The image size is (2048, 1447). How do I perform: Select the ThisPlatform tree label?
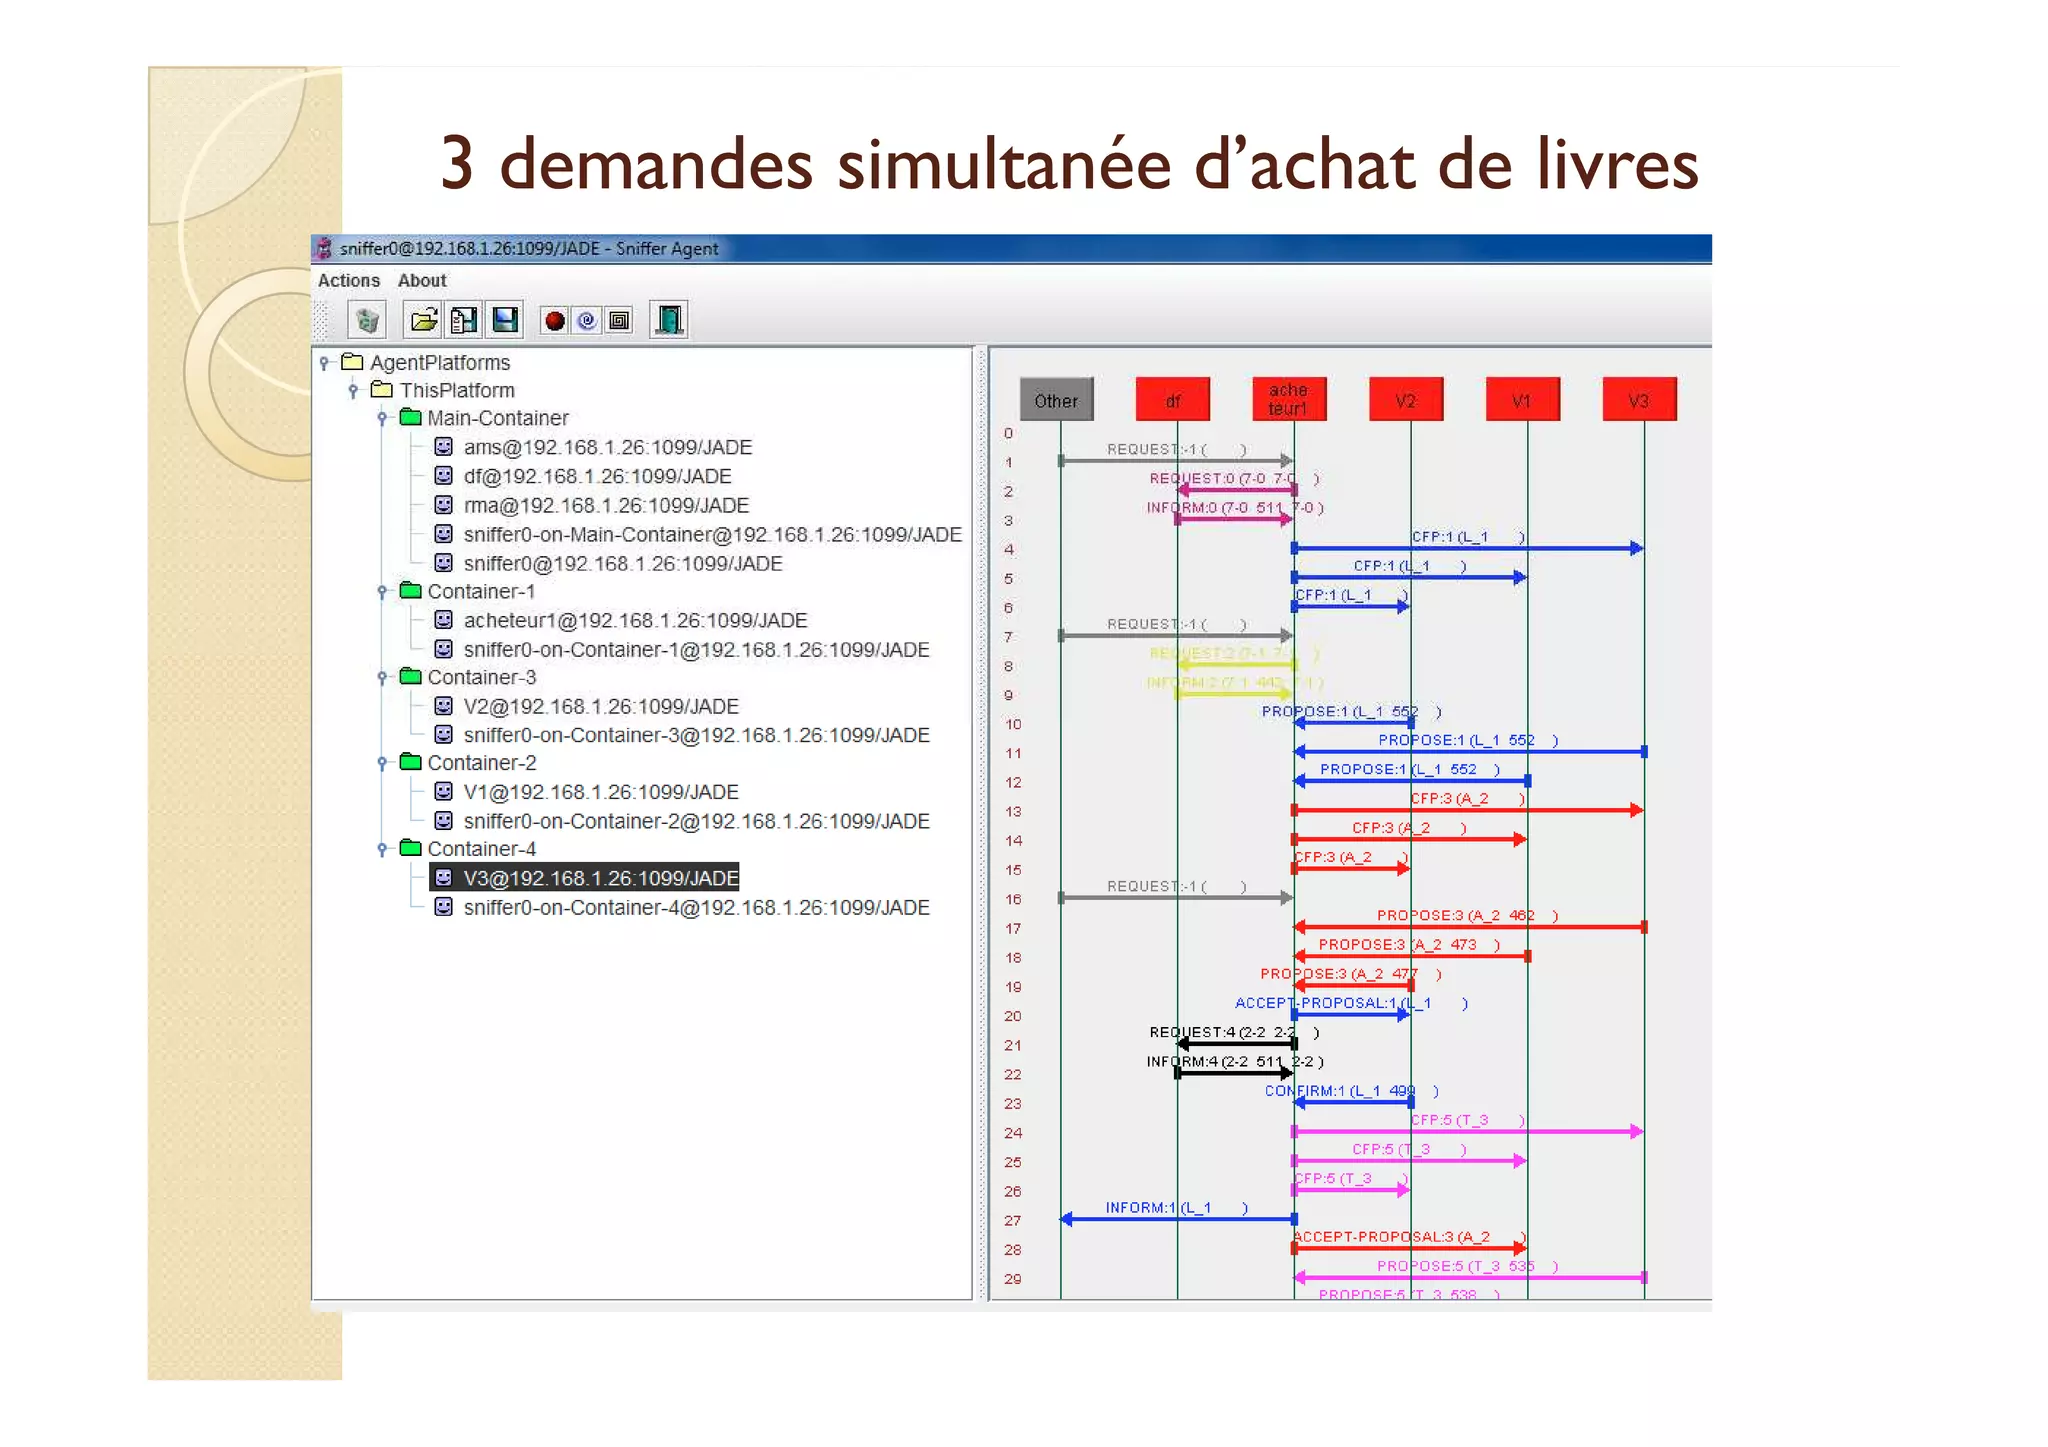pyautogui.click(x=457, y=390)
